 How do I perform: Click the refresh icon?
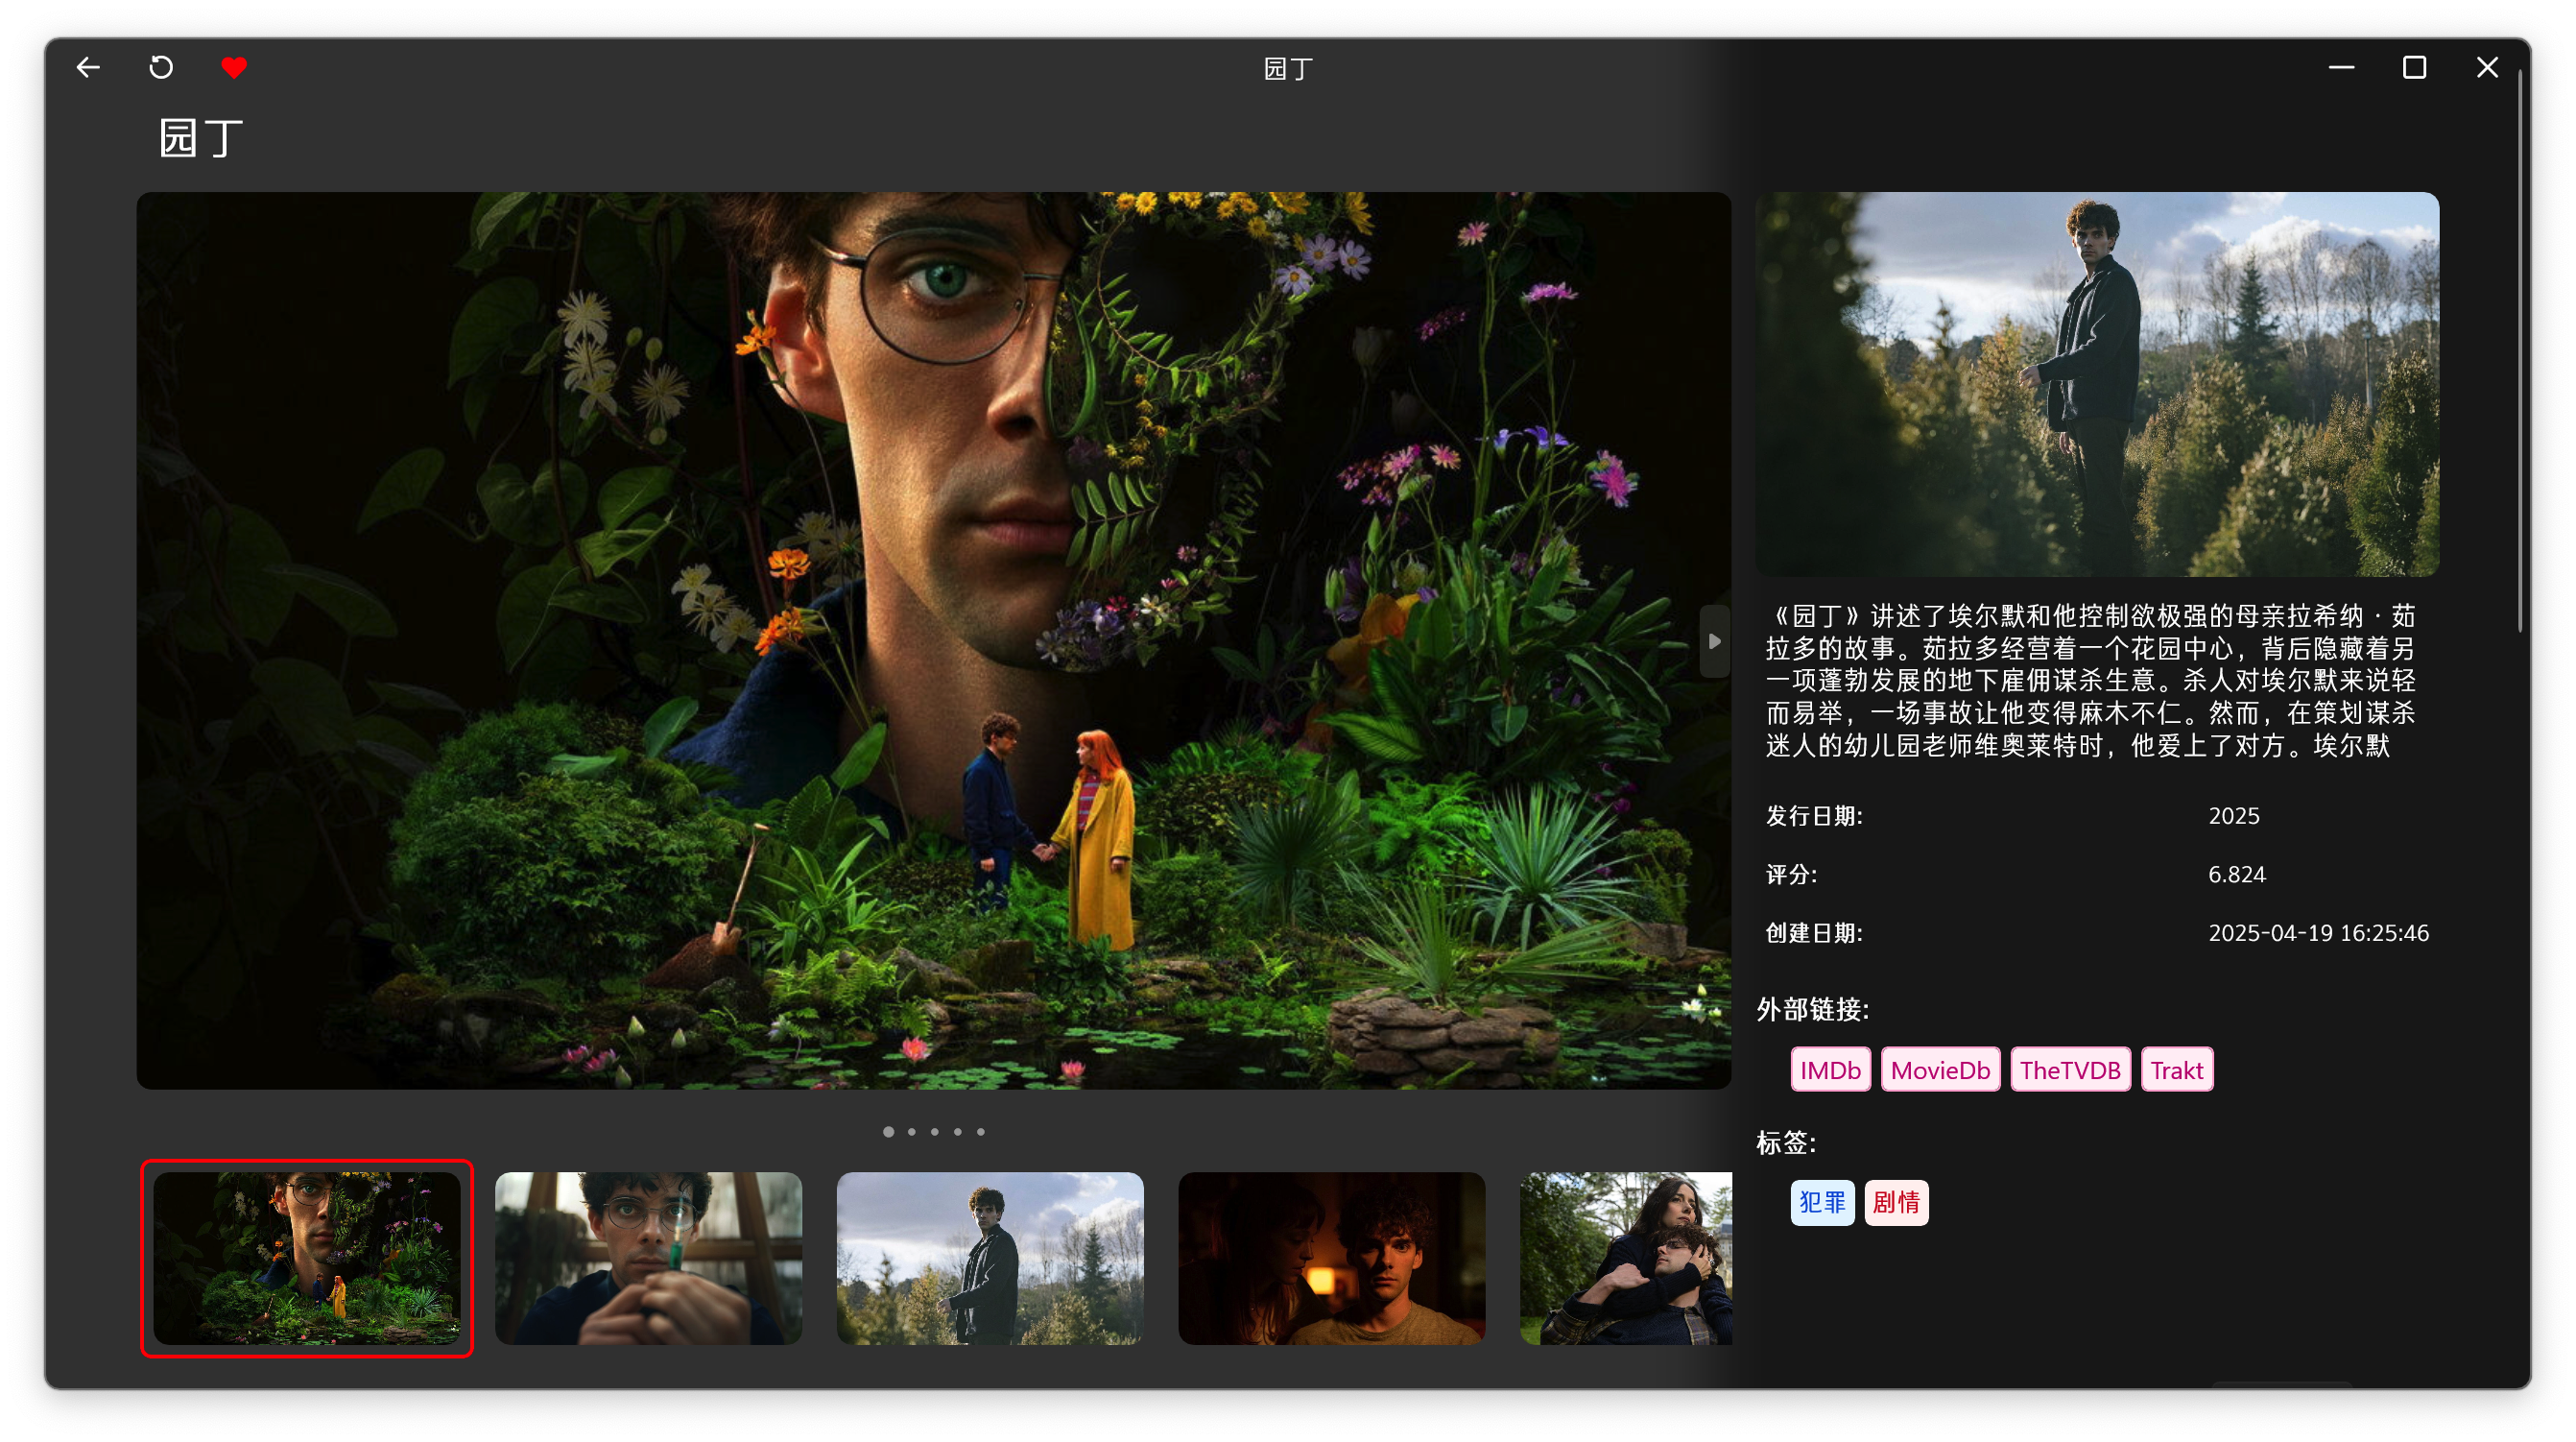click(161, 67)
